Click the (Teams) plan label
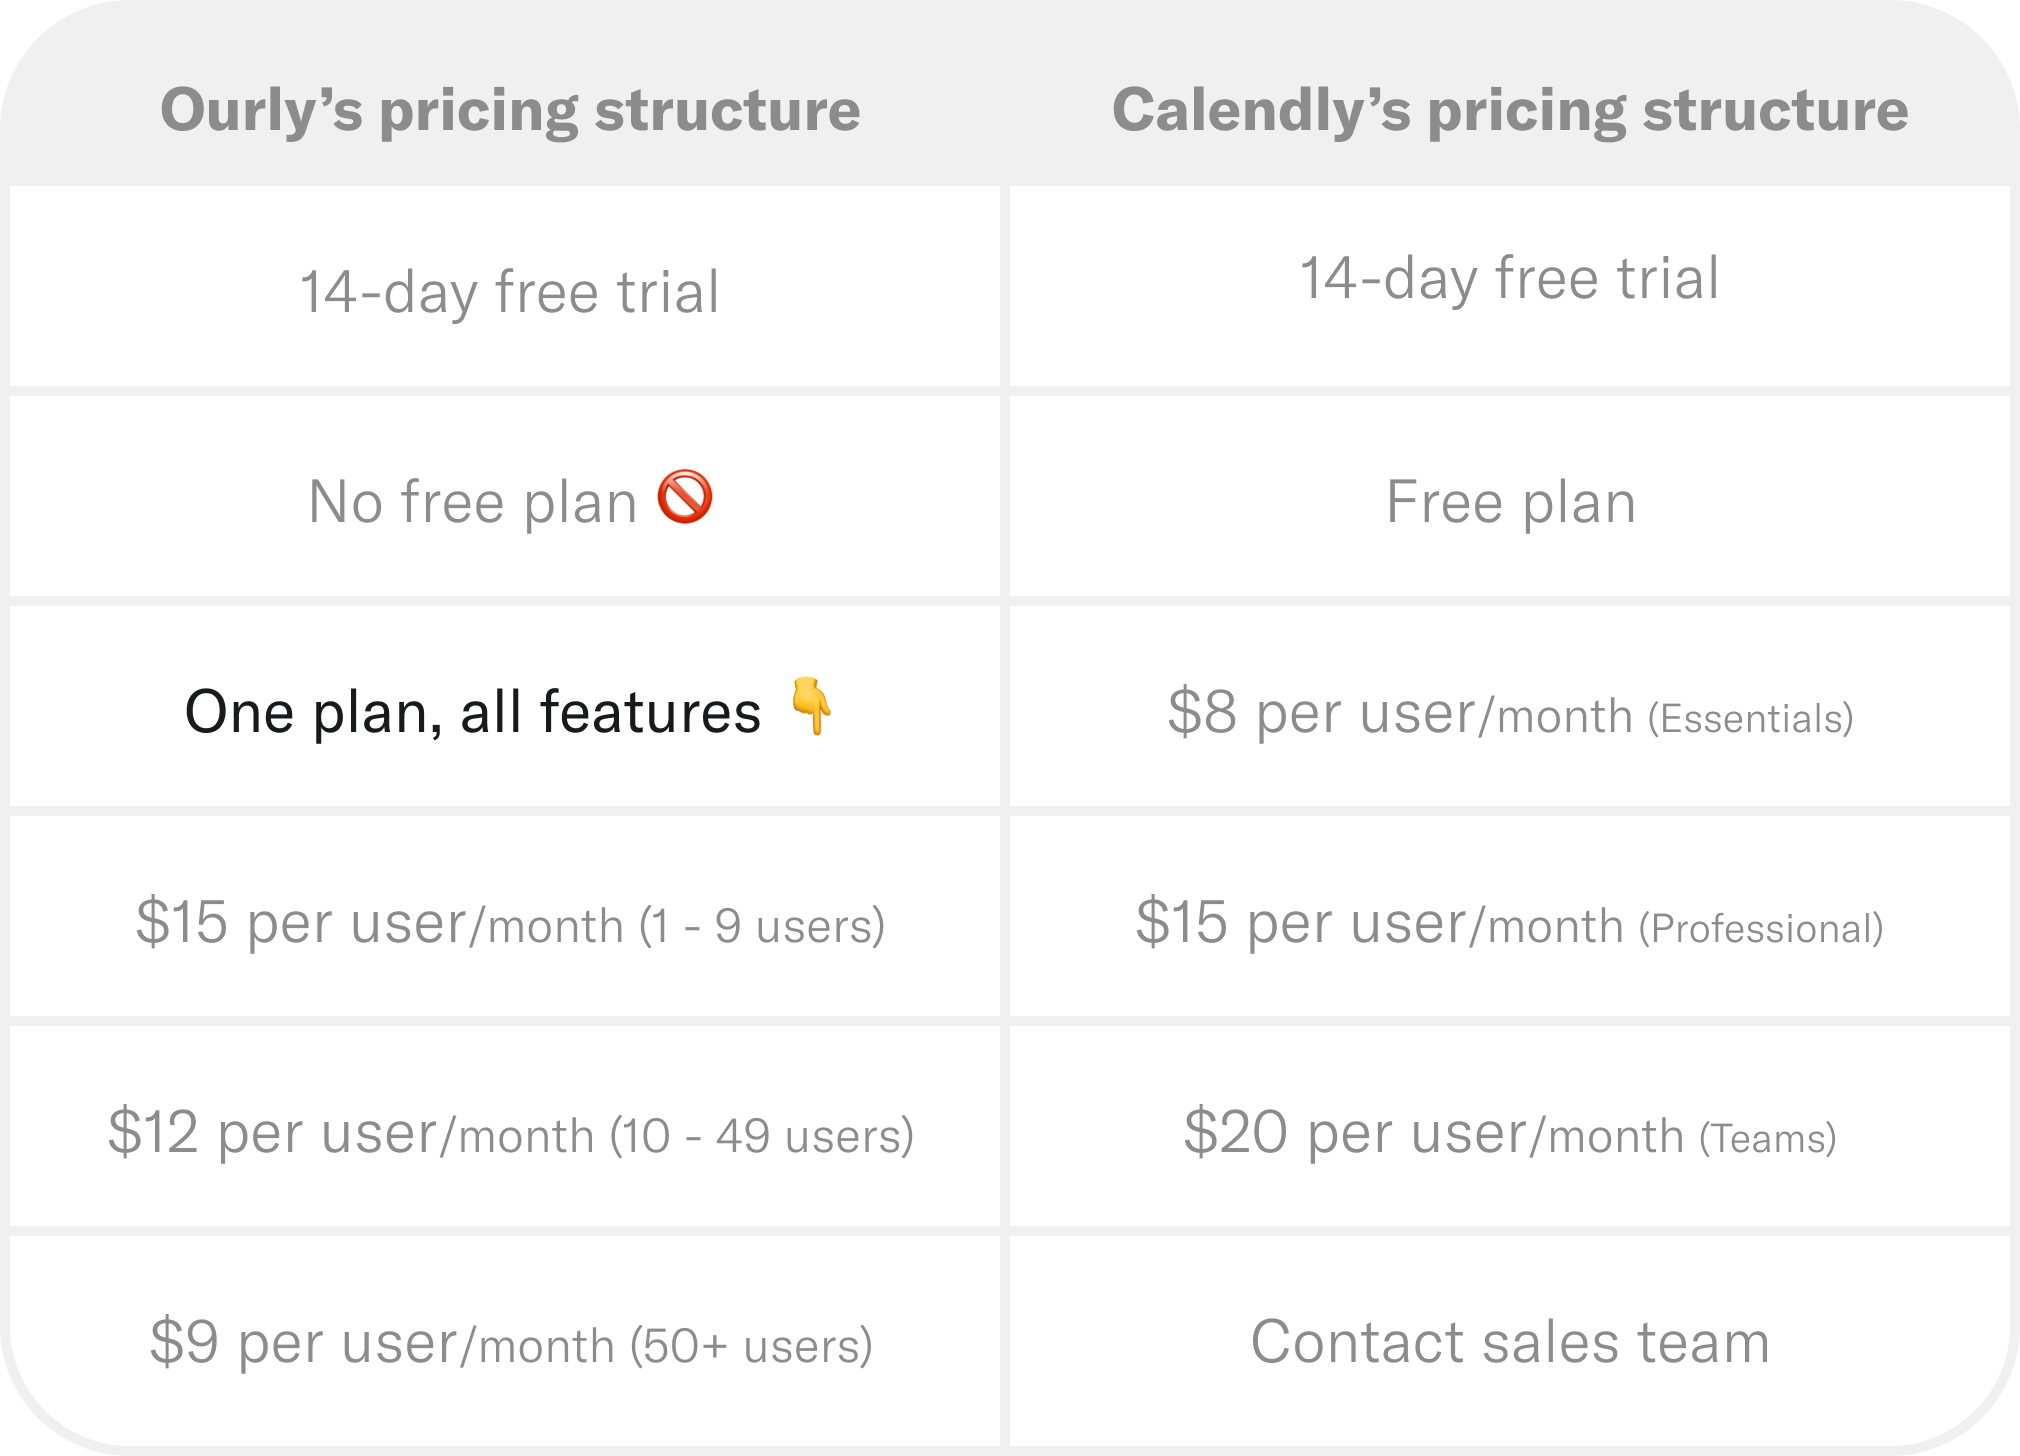Screen dimensions: 2020x1456 coord(1768,1139)
